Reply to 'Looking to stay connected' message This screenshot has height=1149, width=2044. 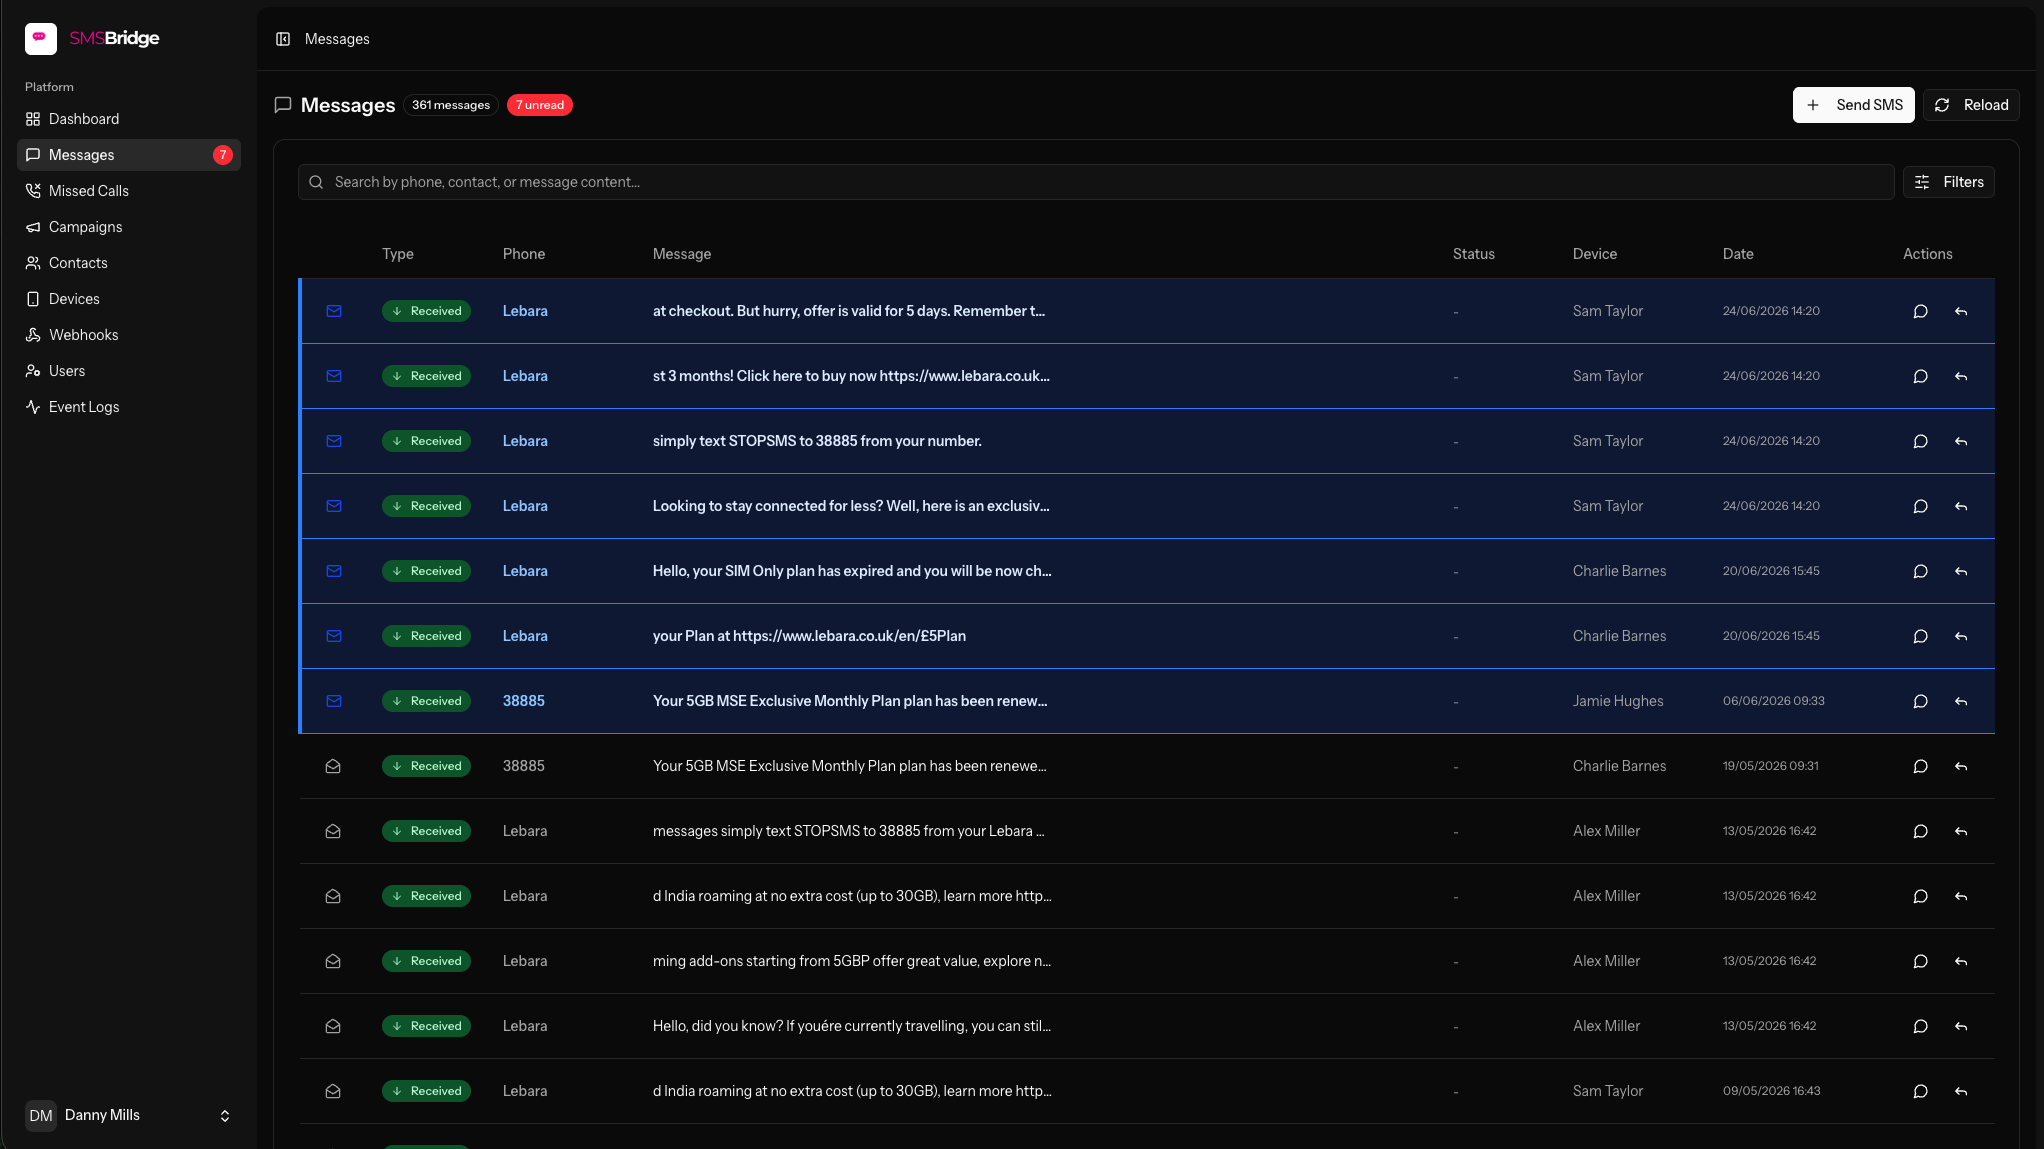pyautogui.click(x=1960, y=506)
